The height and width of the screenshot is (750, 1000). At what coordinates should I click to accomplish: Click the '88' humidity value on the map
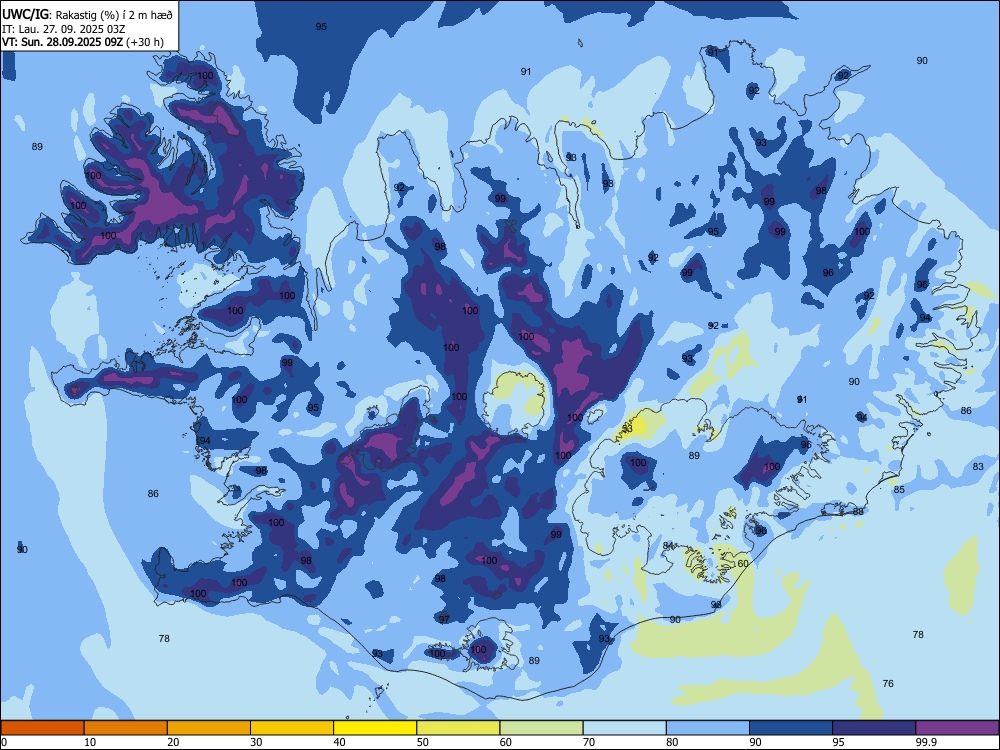[858, 511]
